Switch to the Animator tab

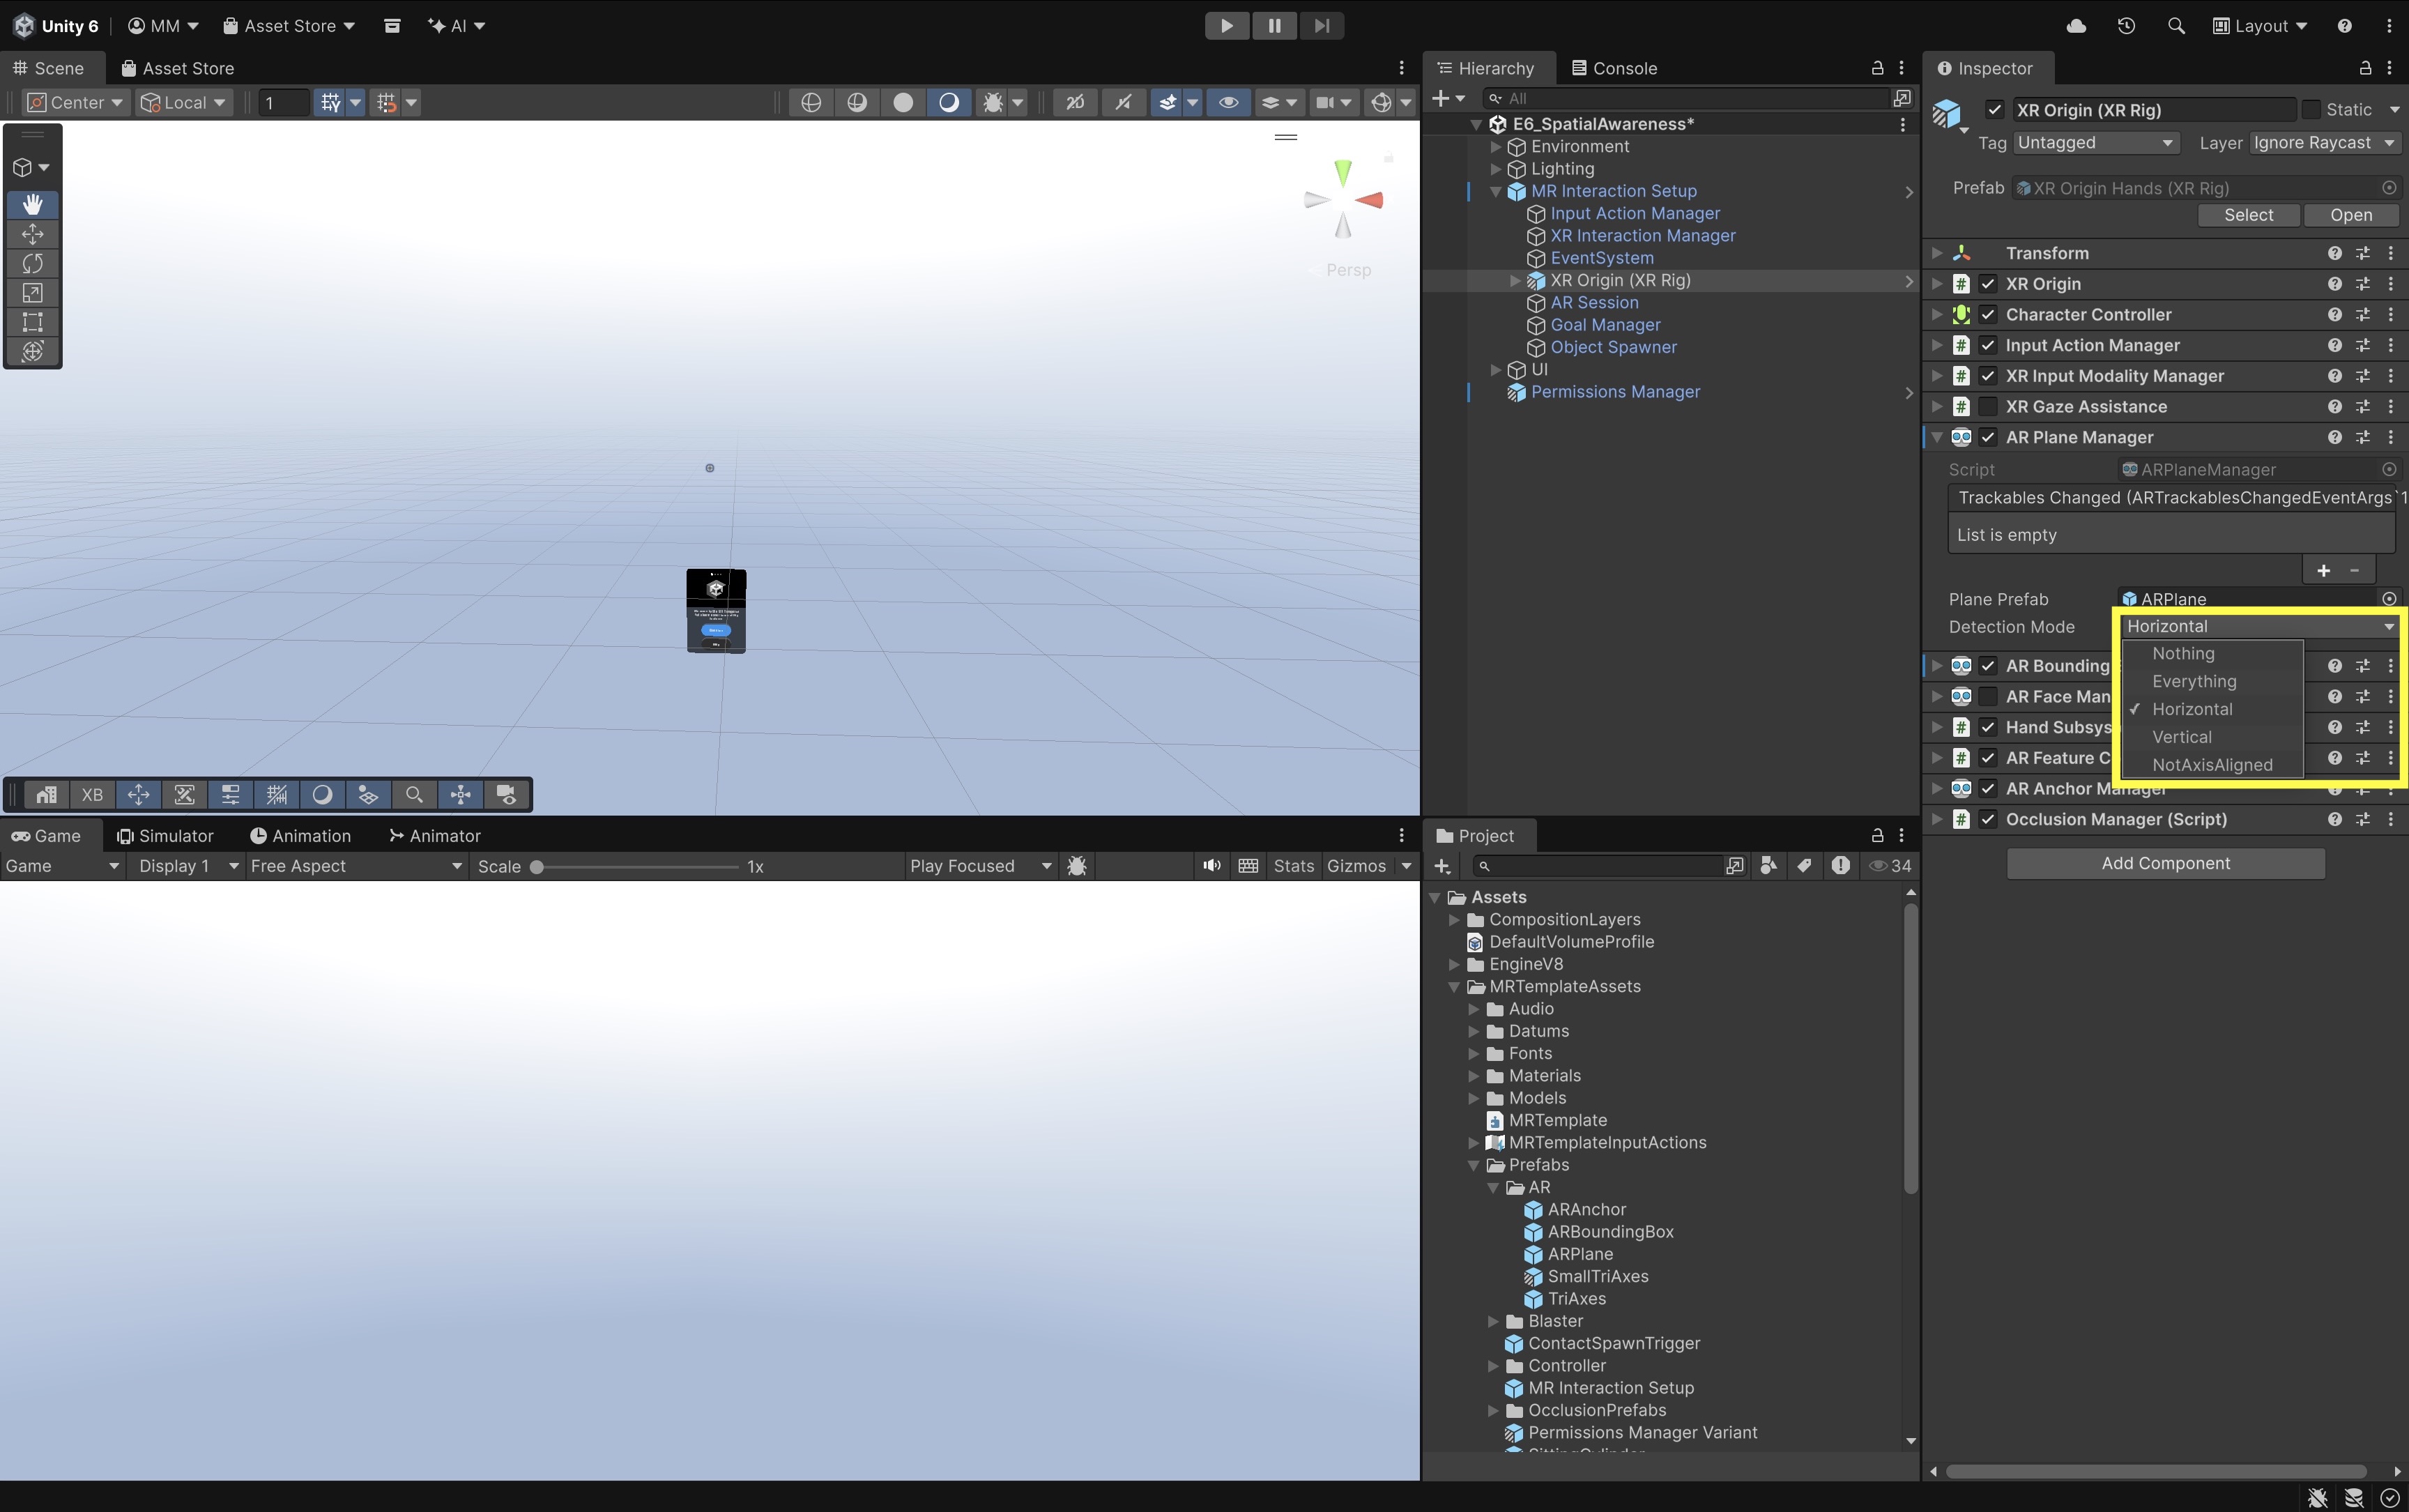434,836
